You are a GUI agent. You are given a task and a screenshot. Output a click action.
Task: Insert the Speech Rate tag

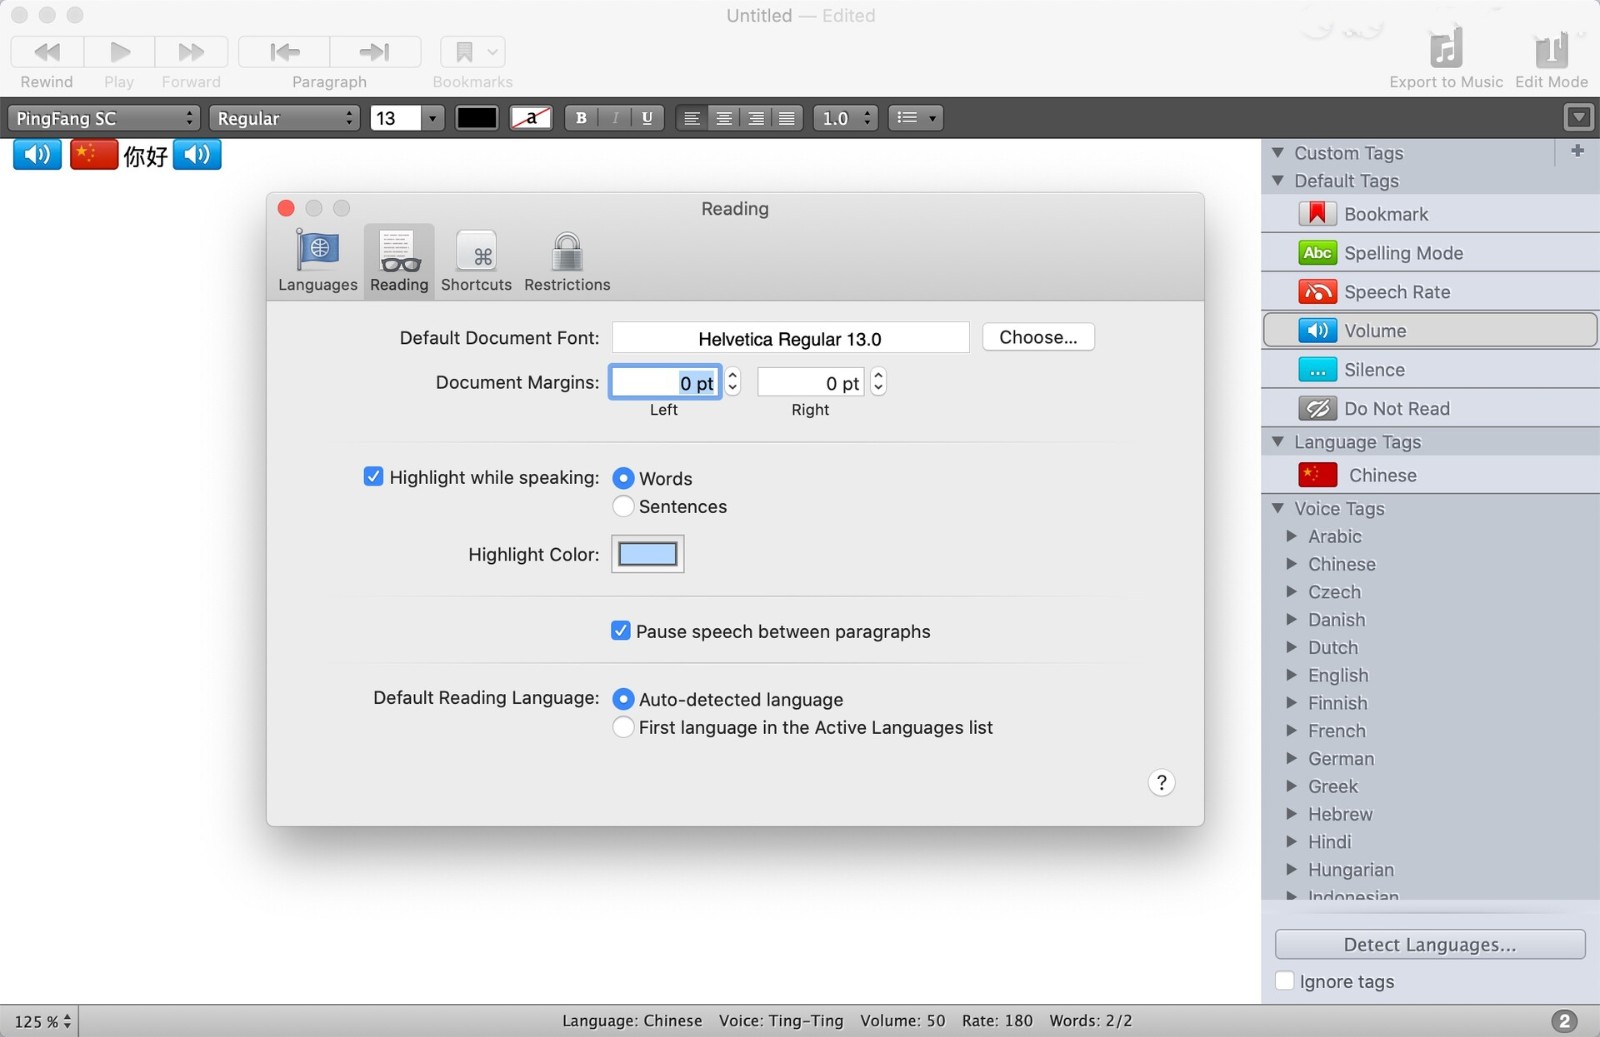[1431, 292]
